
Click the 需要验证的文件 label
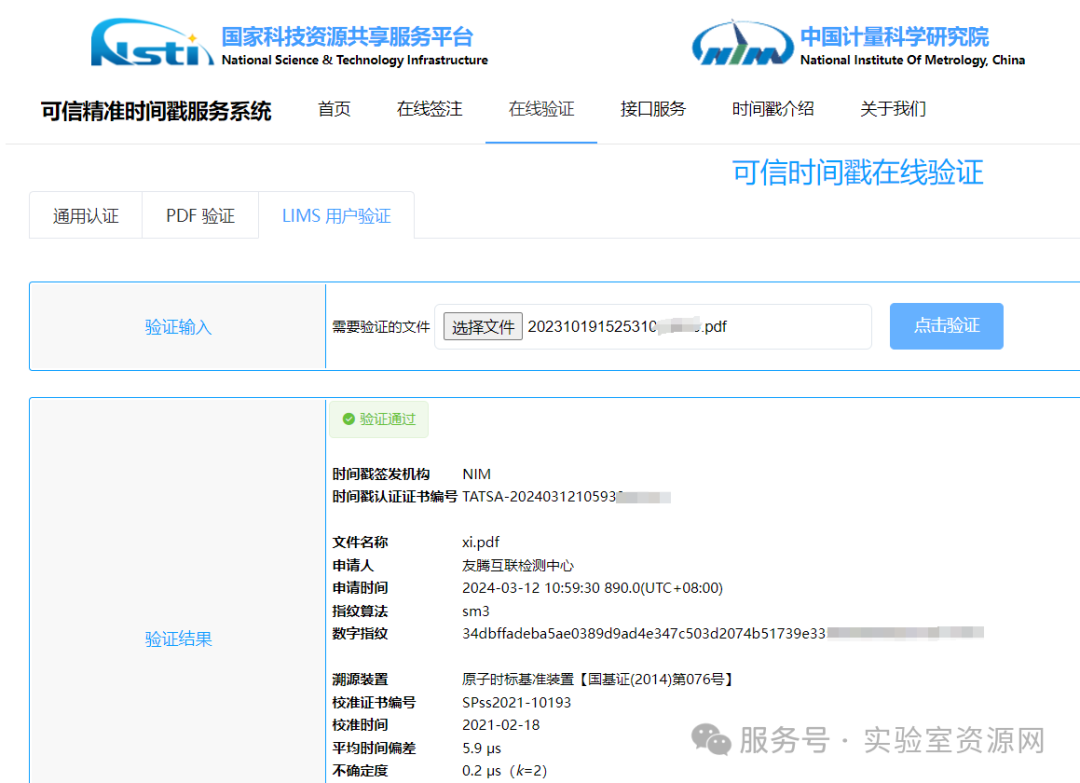381,327
